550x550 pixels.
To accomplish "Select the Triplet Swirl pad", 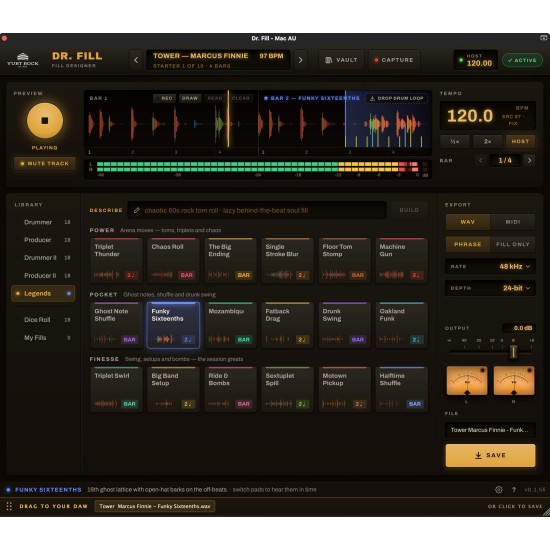I will point(116,389).
